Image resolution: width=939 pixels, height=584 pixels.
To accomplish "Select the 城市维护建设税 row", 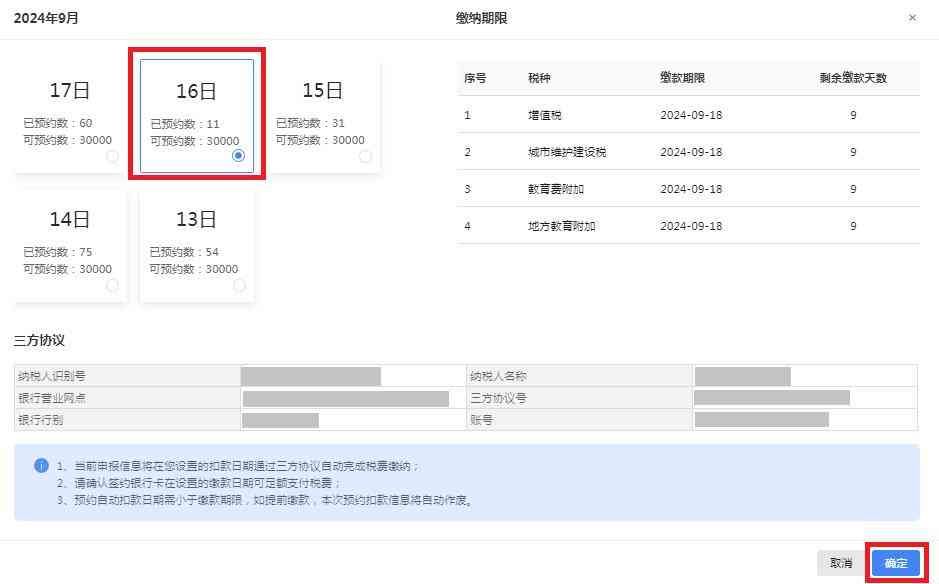I will tap(688, 152).
